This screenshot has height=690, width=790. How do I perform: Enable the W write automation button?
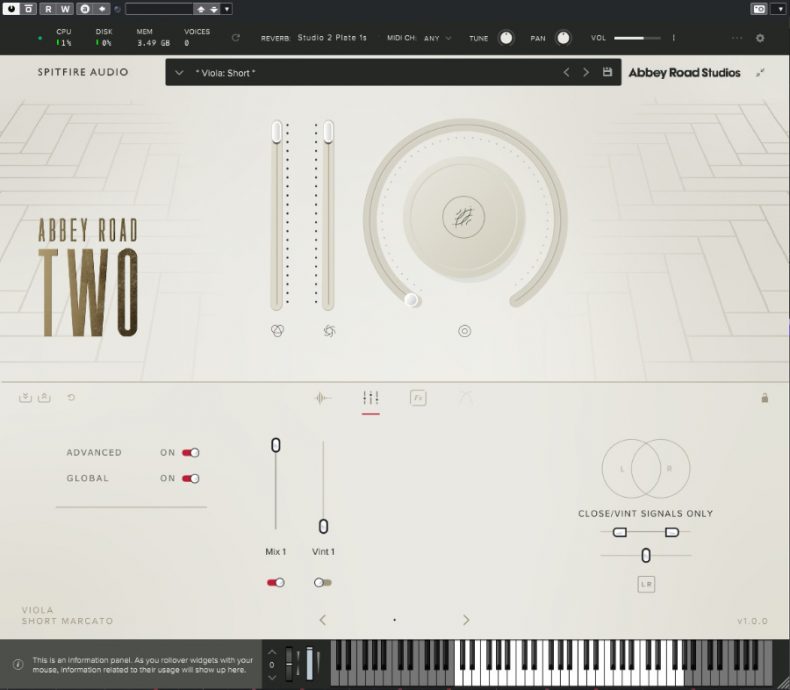[65, 9]
